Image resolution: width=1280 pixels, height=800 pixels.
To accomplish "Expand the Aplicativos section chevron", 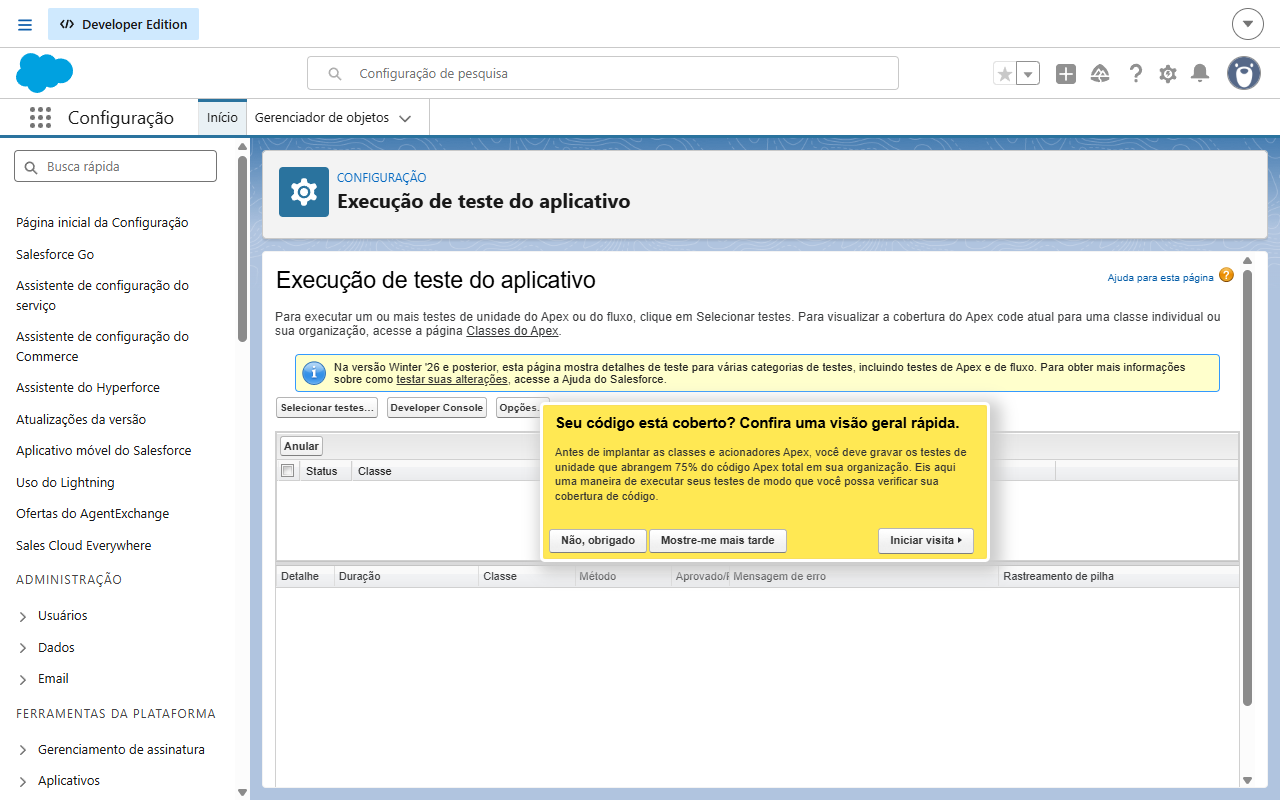I will tap(23, 781).
